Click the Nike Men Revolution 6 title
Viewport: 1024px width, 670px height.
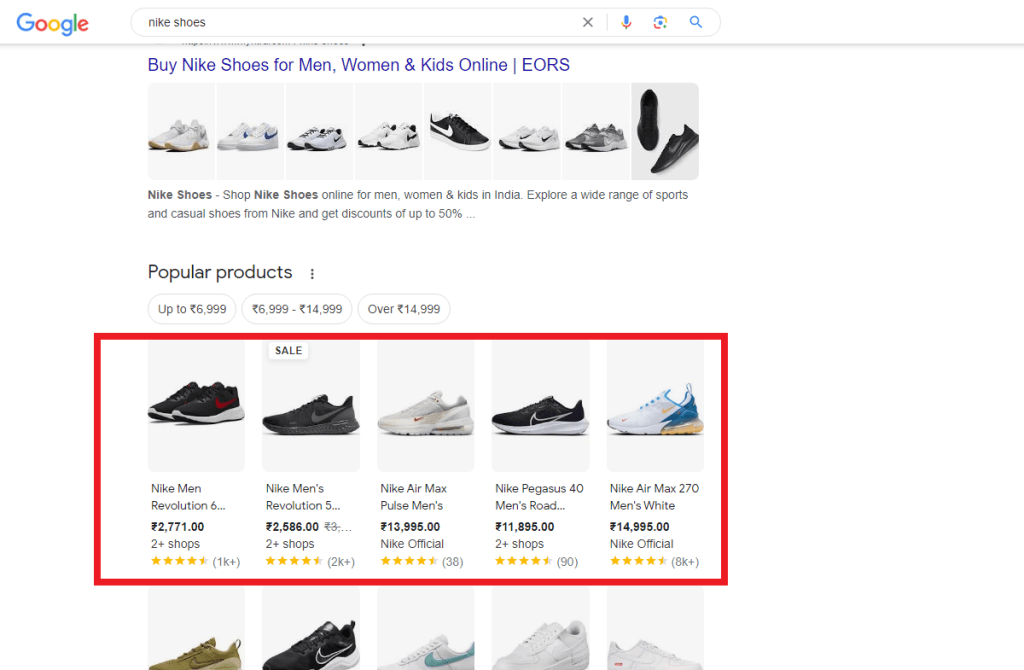188,497
